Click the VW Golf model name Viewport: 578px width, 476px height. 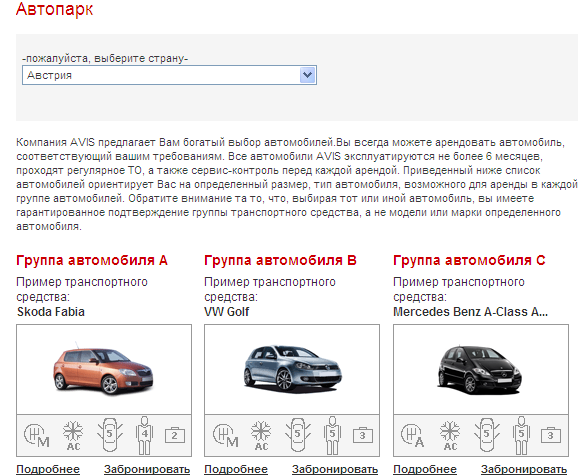pos(227,312)
